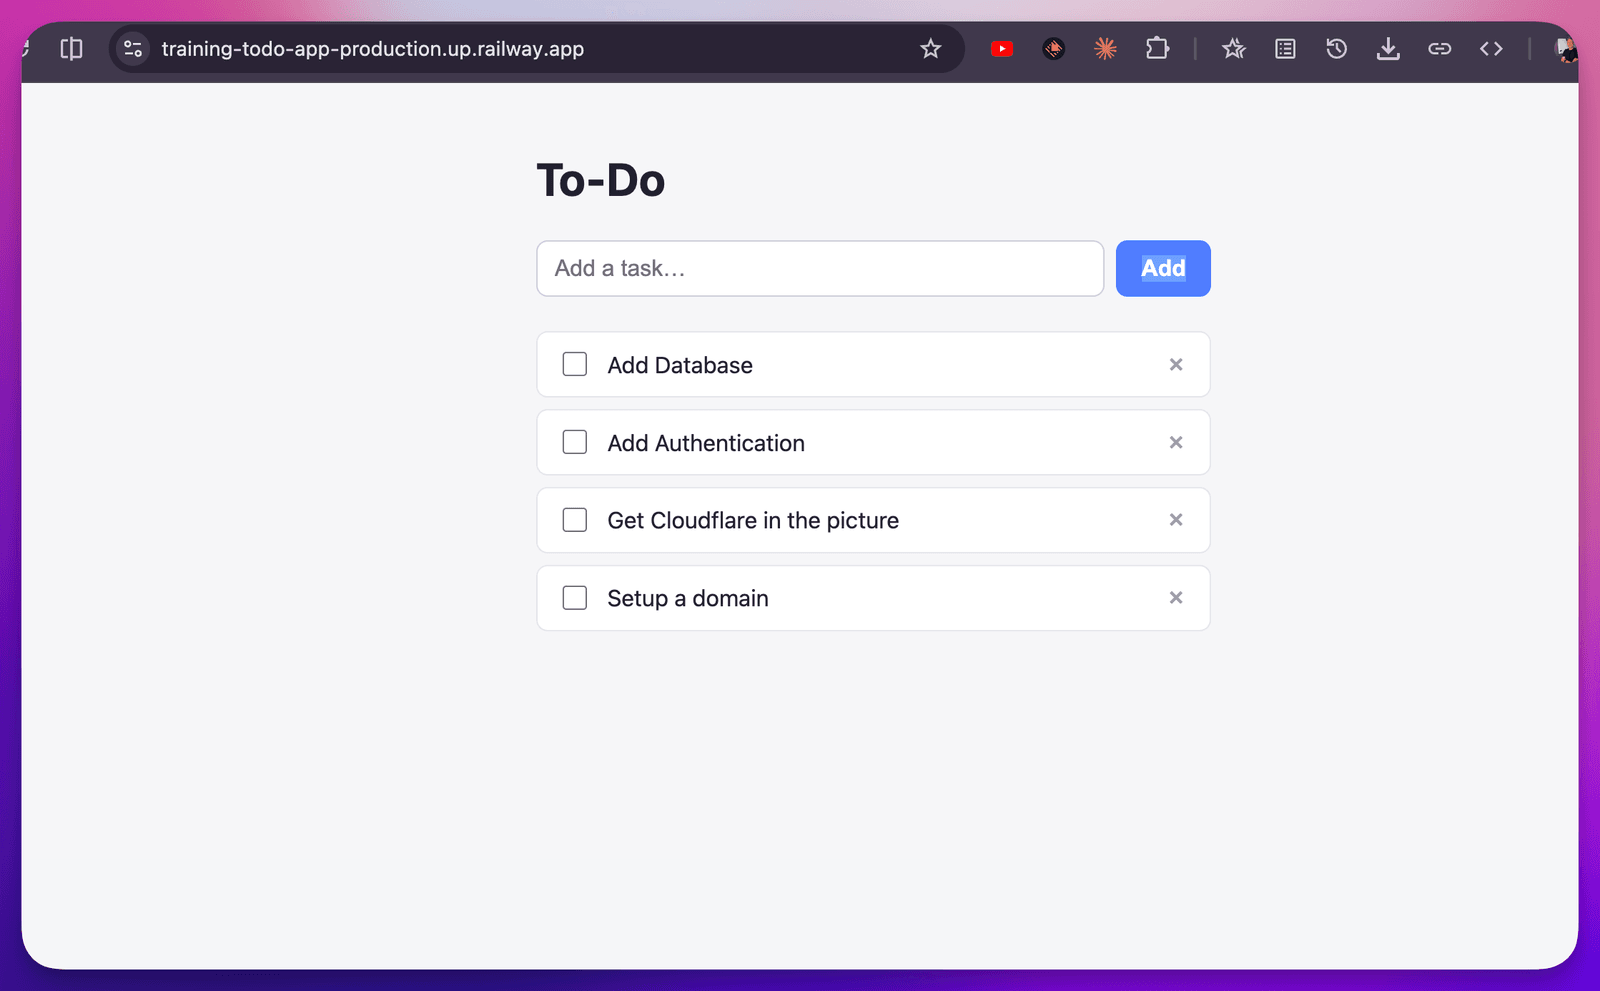Image resolution: width=1600 pixels, height=991 pixels.
Task: Focus the Add a task input field
Action: pos(820,268)
